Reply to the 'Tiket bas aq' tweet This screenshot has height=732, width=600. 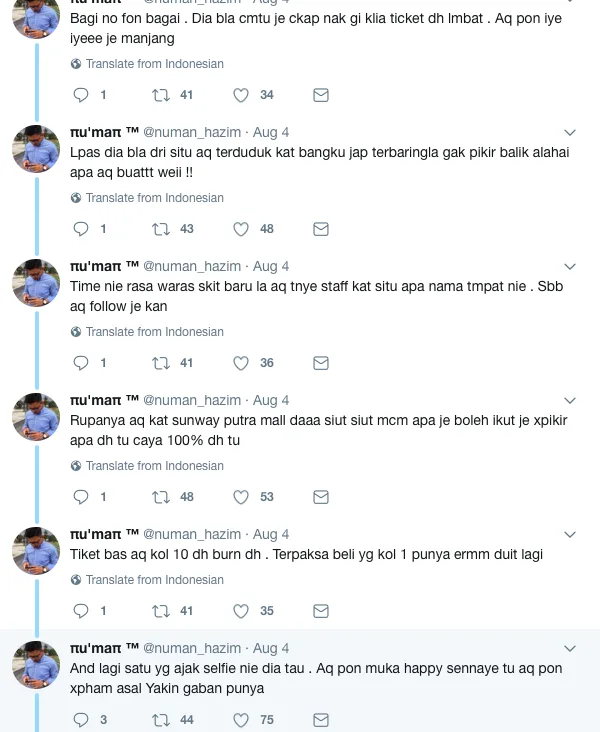83,611
